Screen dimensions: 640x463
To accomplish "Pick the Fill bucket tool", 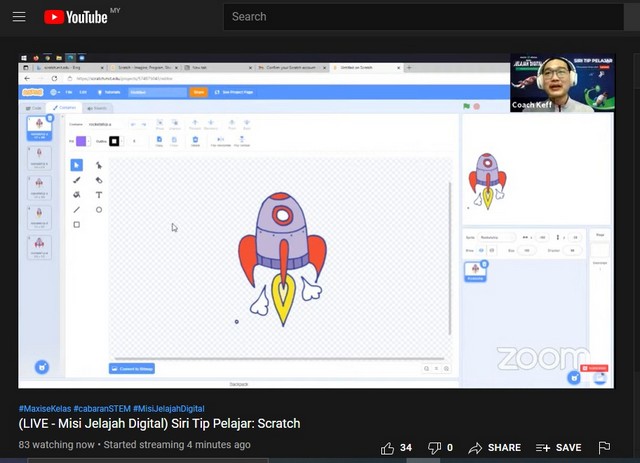I will coord(77,195).
